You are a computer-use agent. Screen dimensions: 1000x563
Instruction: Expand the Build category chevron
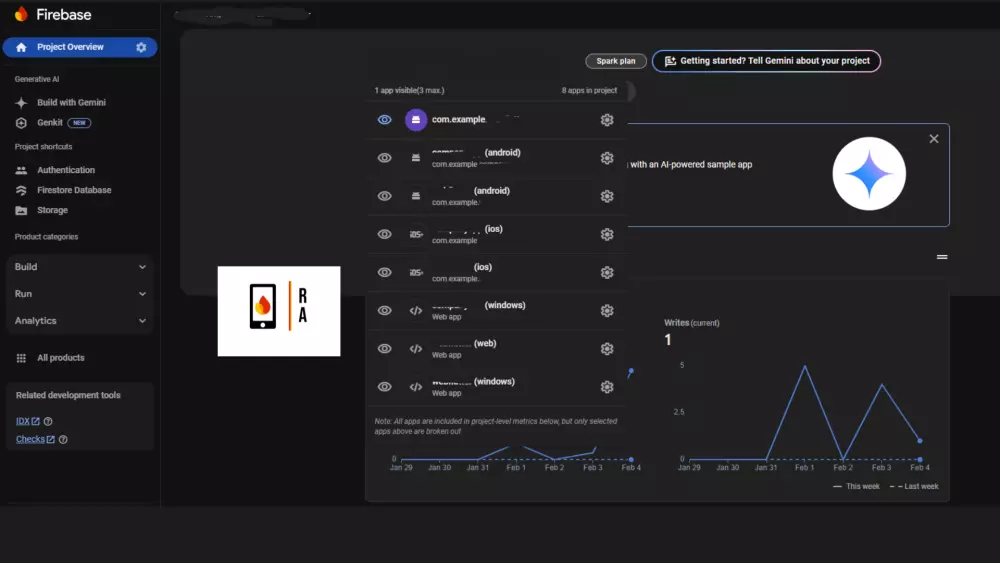pos(142,267)
